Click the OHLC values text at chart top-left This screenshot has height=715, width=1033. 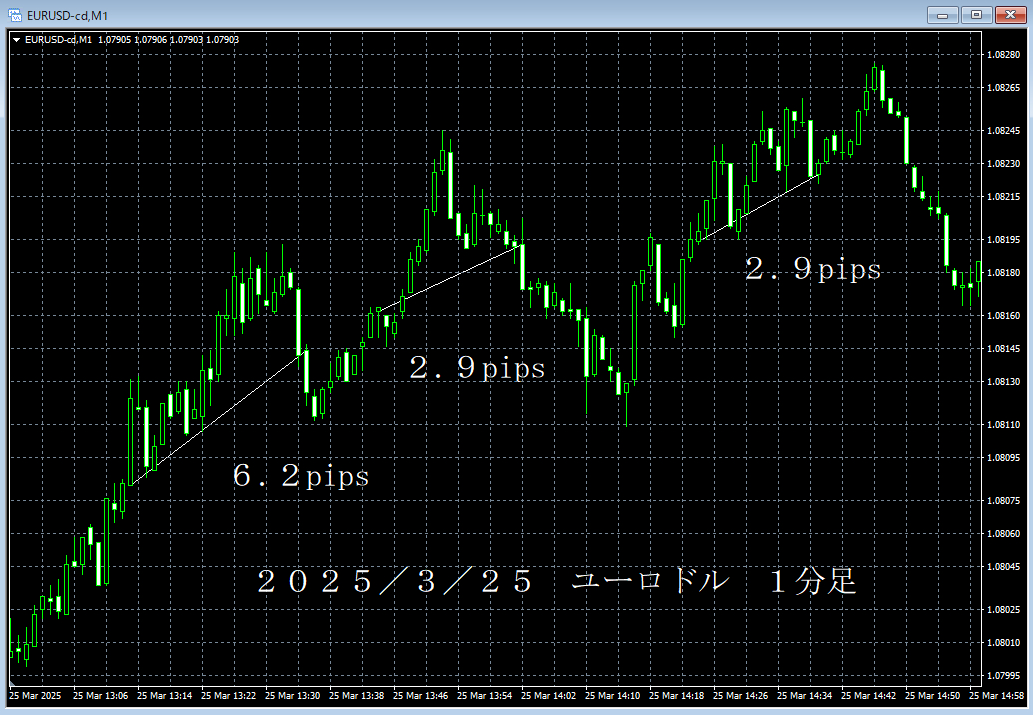point(168,40)
